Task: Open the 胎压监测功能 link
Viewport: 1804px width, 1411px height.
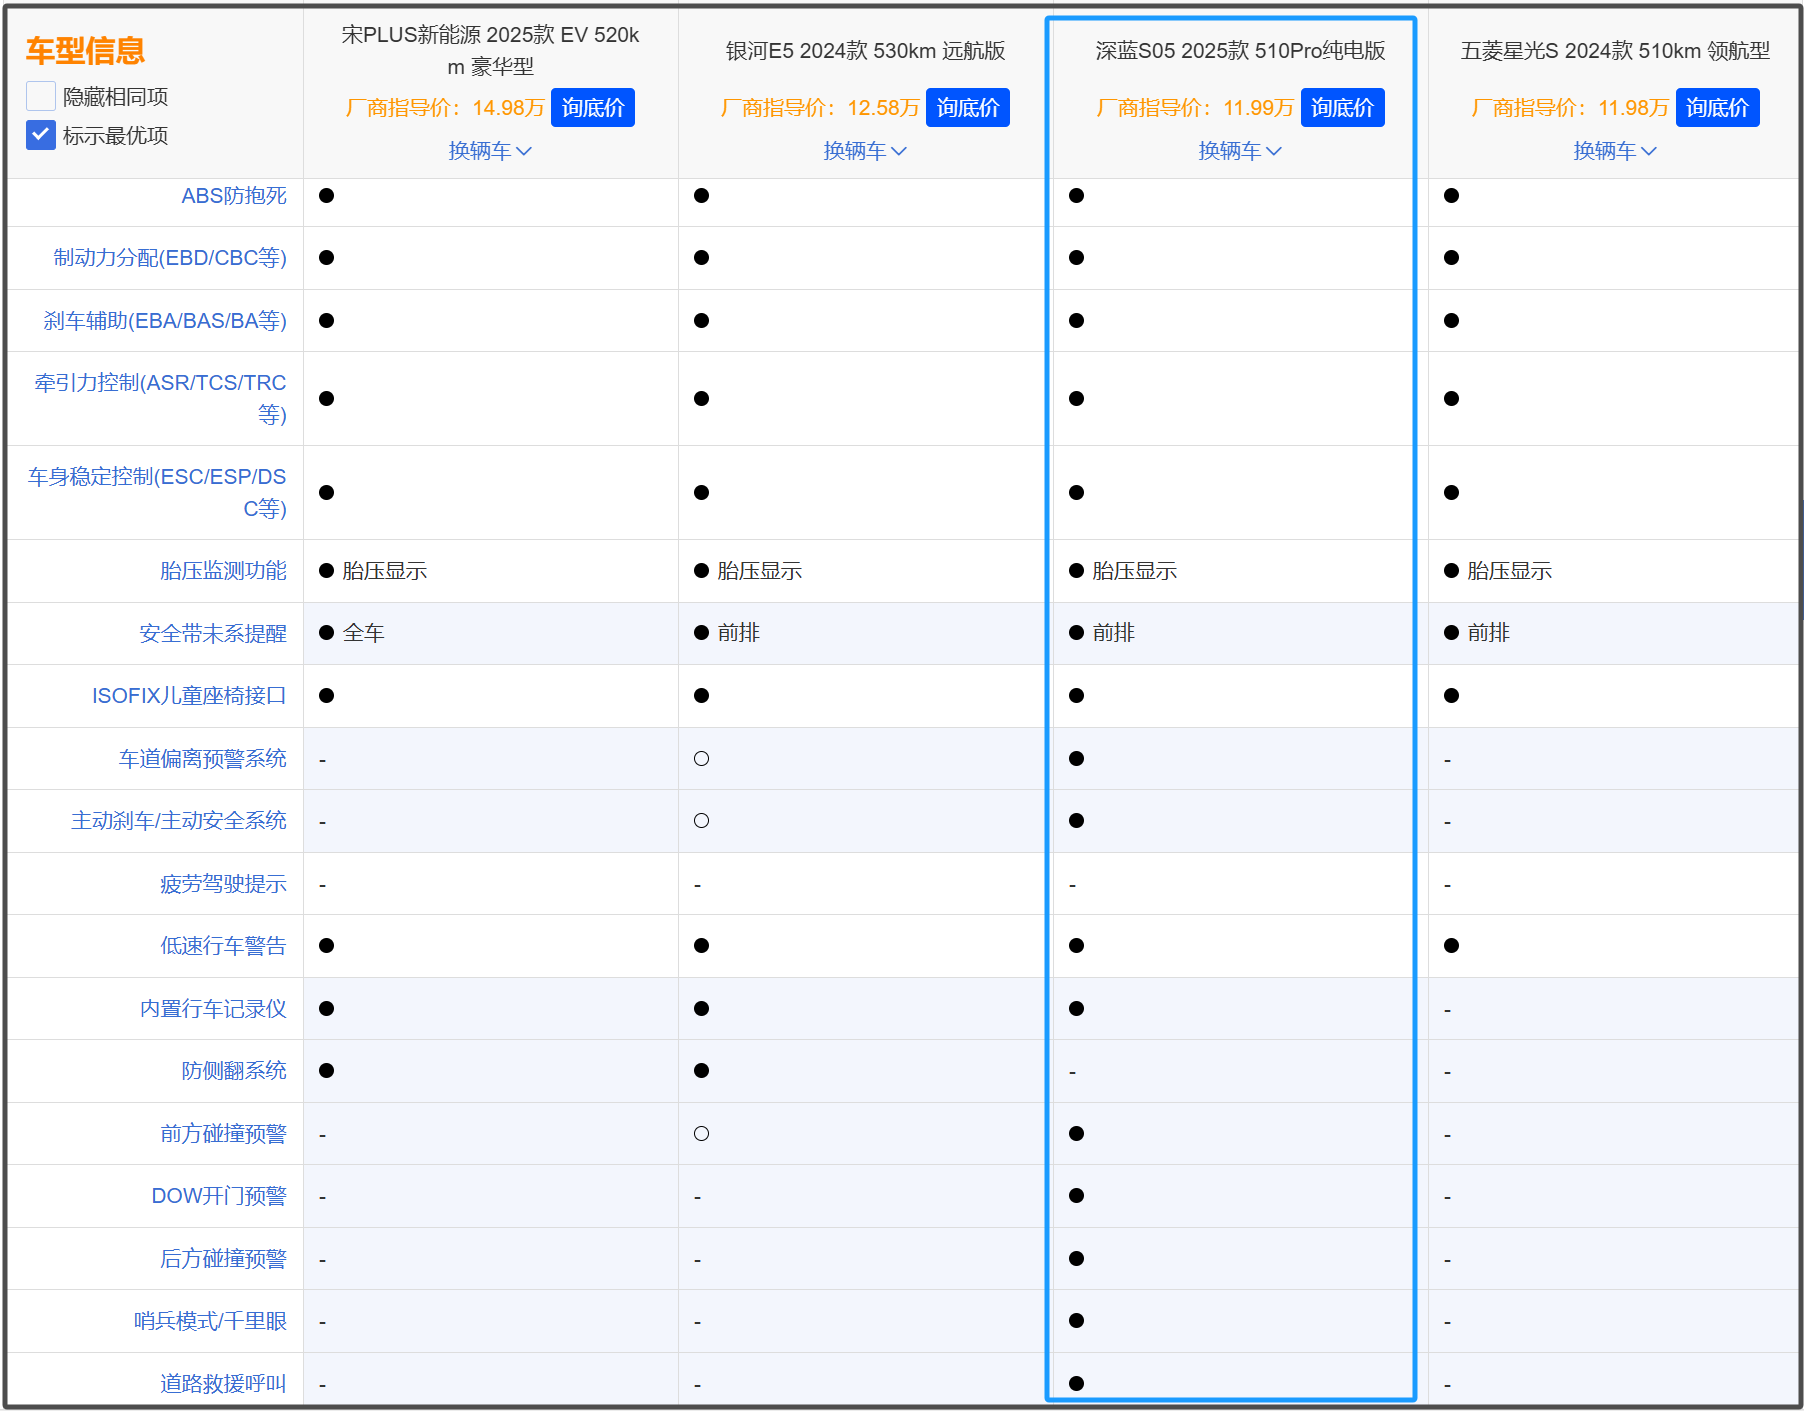Action: coord(223,571)
